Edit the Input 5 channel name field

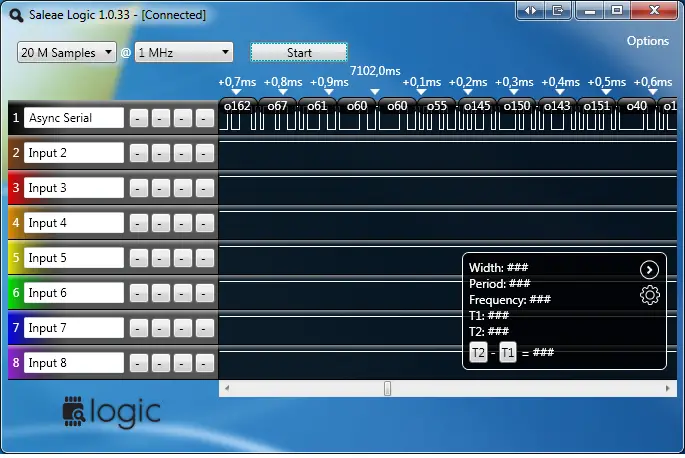pos(74,257)
